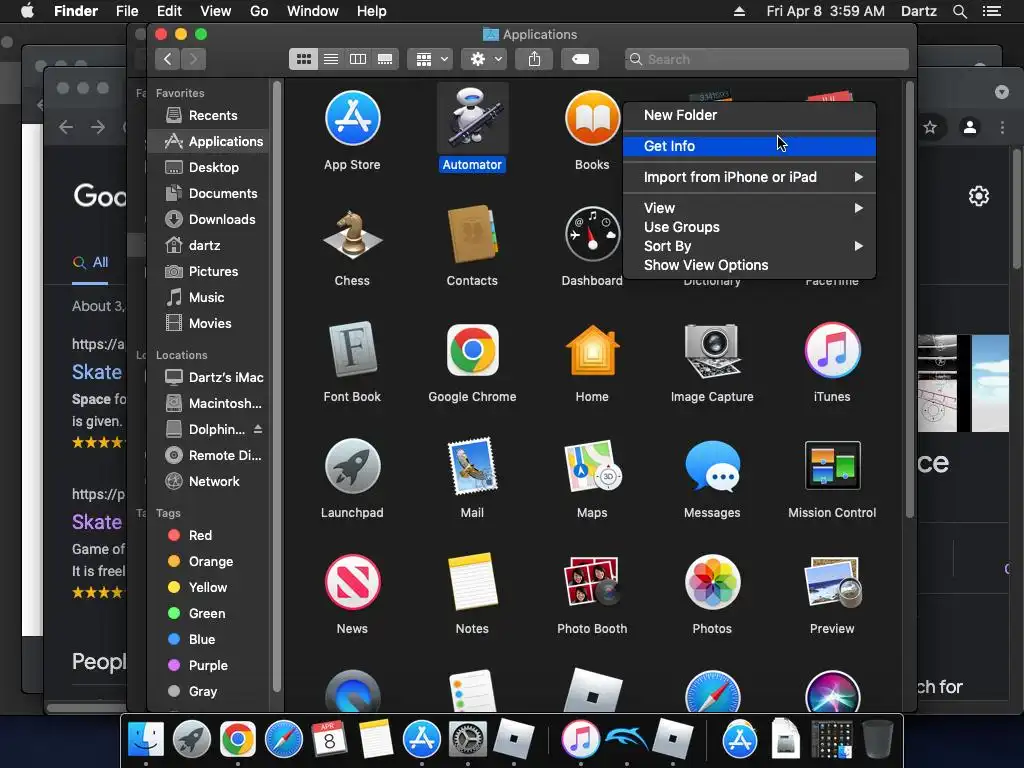Select the Home app icon
Screen dimensions: 1024x768
(592, 350)
